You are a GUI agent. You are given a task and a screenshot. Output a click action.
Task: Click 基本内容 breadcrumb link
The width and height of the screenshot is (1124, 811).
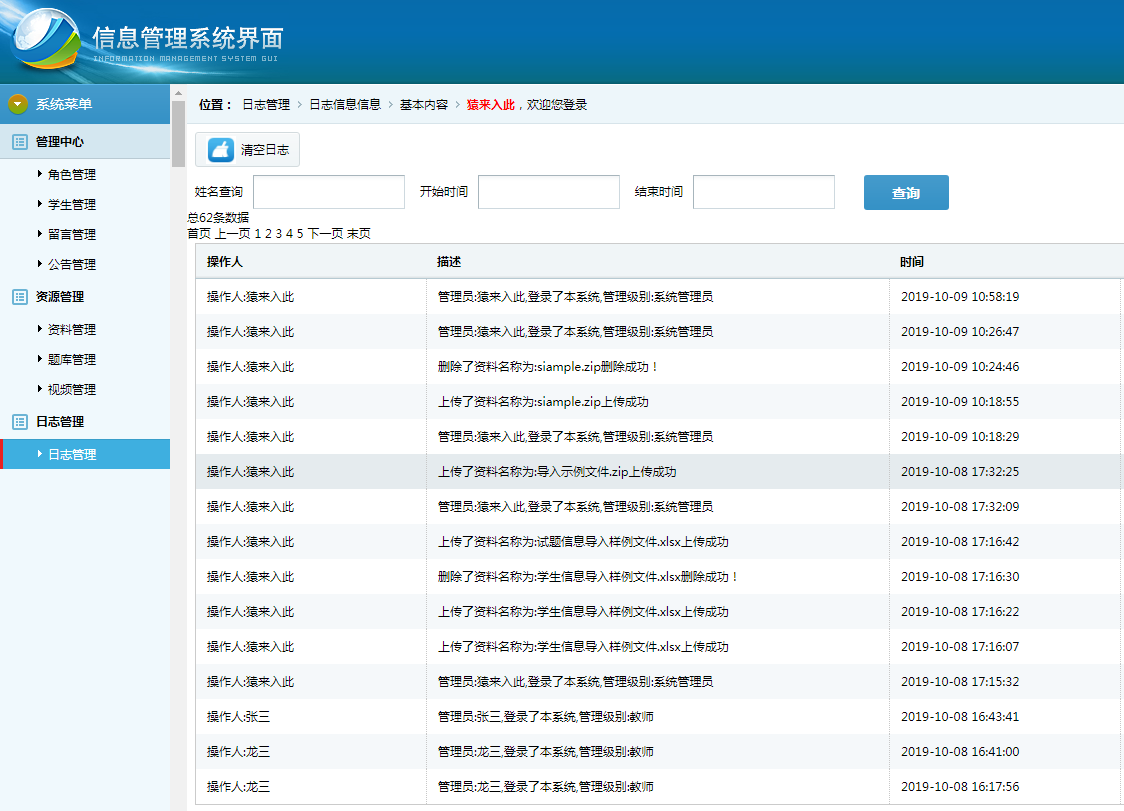(x=424, y=105)
